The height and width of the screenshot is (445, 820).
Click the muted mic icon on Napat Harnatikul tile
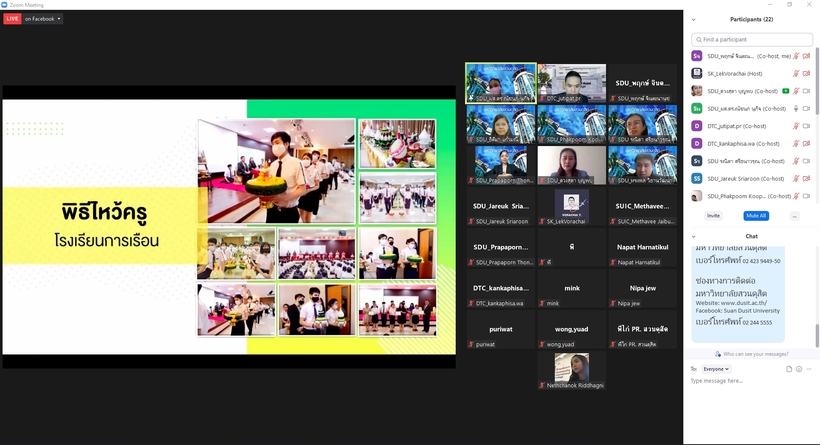613,263
